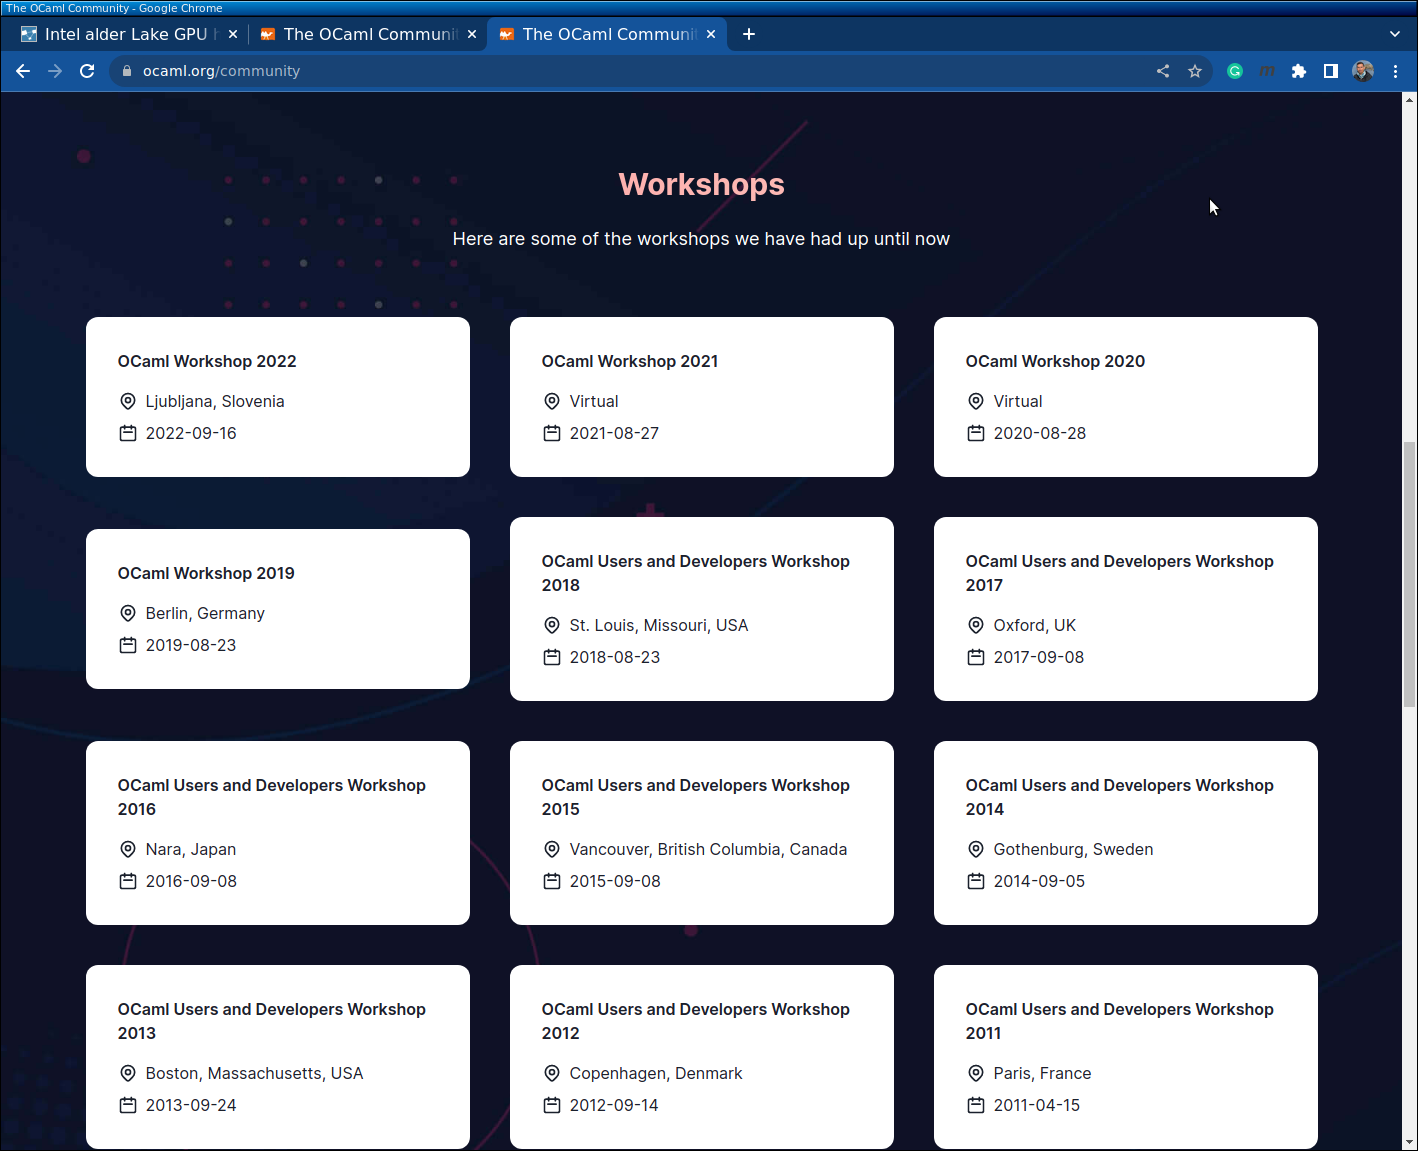Viewport: 1418px width, 1151px height.
Task: Click the location pin beside St. Louis, Missouri
Action: [x=552, y=625]
